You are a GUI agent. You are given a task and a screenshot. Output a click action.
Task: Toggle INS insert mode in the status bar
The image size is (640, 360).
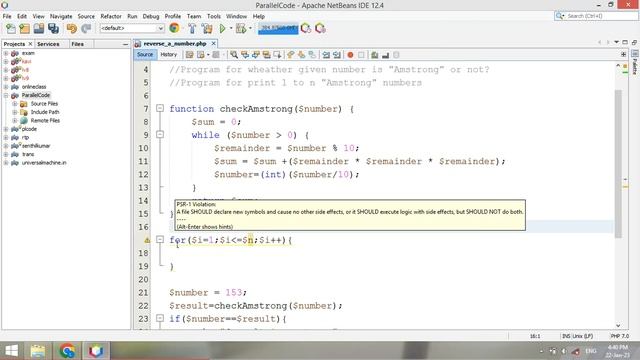click(566, 336)
